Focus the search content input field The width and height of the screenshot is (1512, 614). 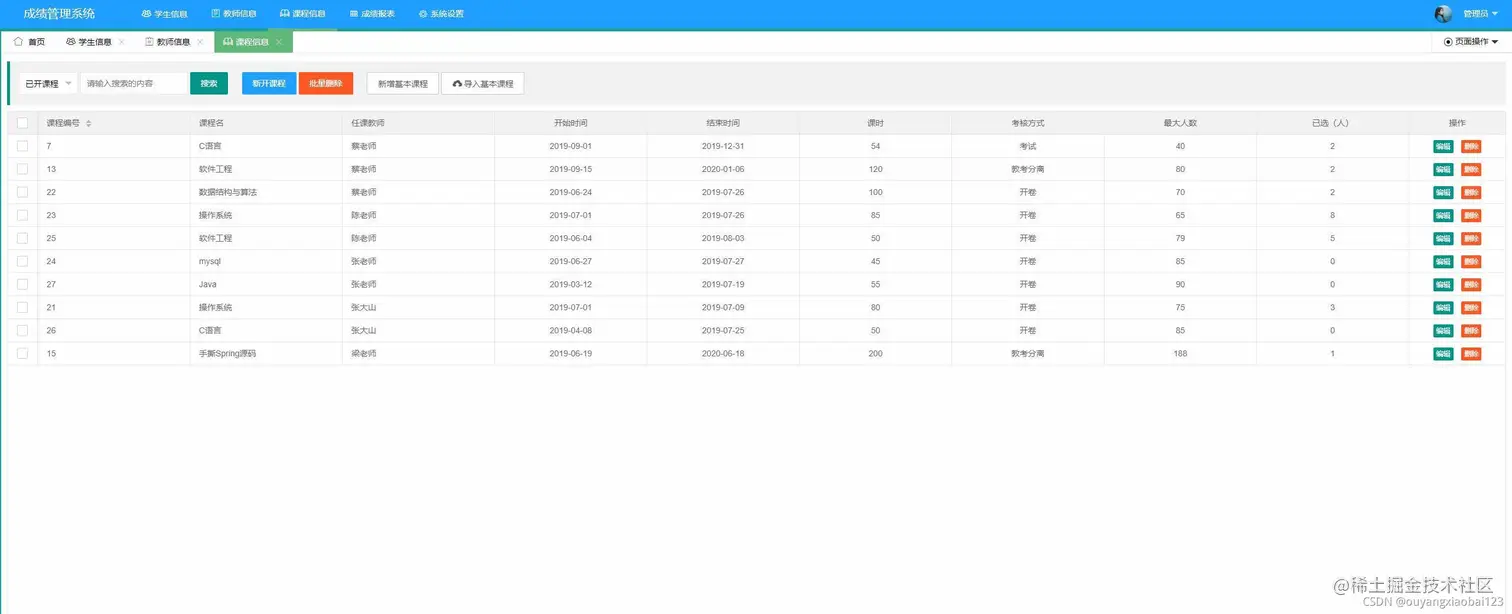click(134, 84)
